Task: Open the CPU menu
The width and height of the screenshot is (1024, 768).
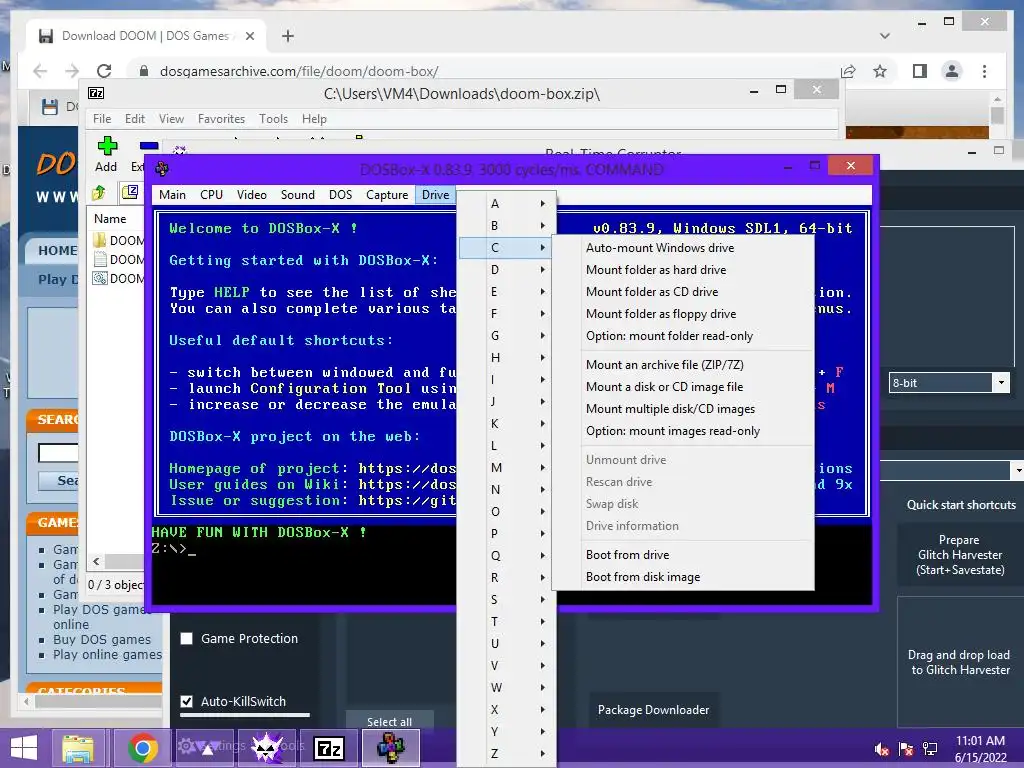Action: (x=212, y=195)
